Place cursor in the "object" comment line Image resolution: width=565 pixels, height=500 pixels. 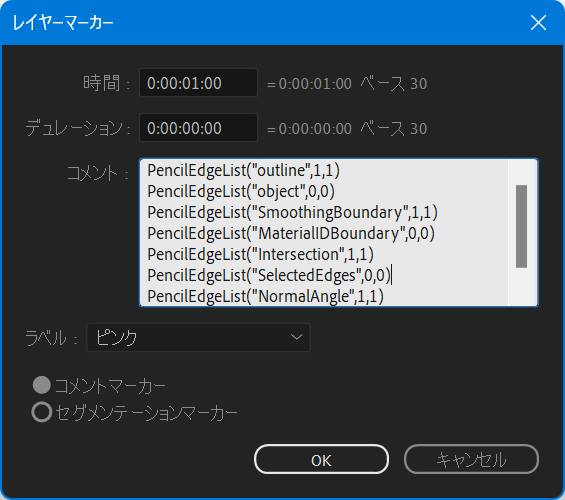click(x=241, y=191)
